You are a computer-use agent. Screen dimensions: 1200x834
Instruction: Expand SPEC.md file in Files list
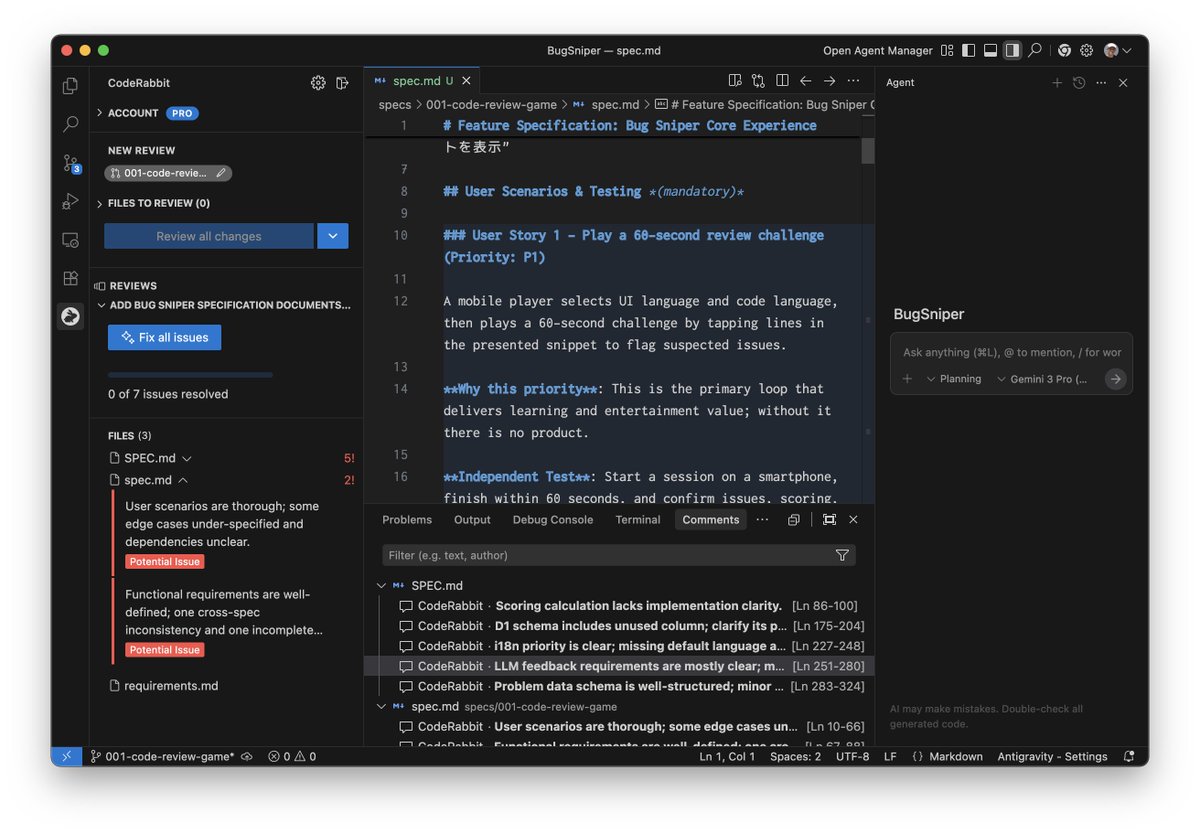tap(186, 458)
